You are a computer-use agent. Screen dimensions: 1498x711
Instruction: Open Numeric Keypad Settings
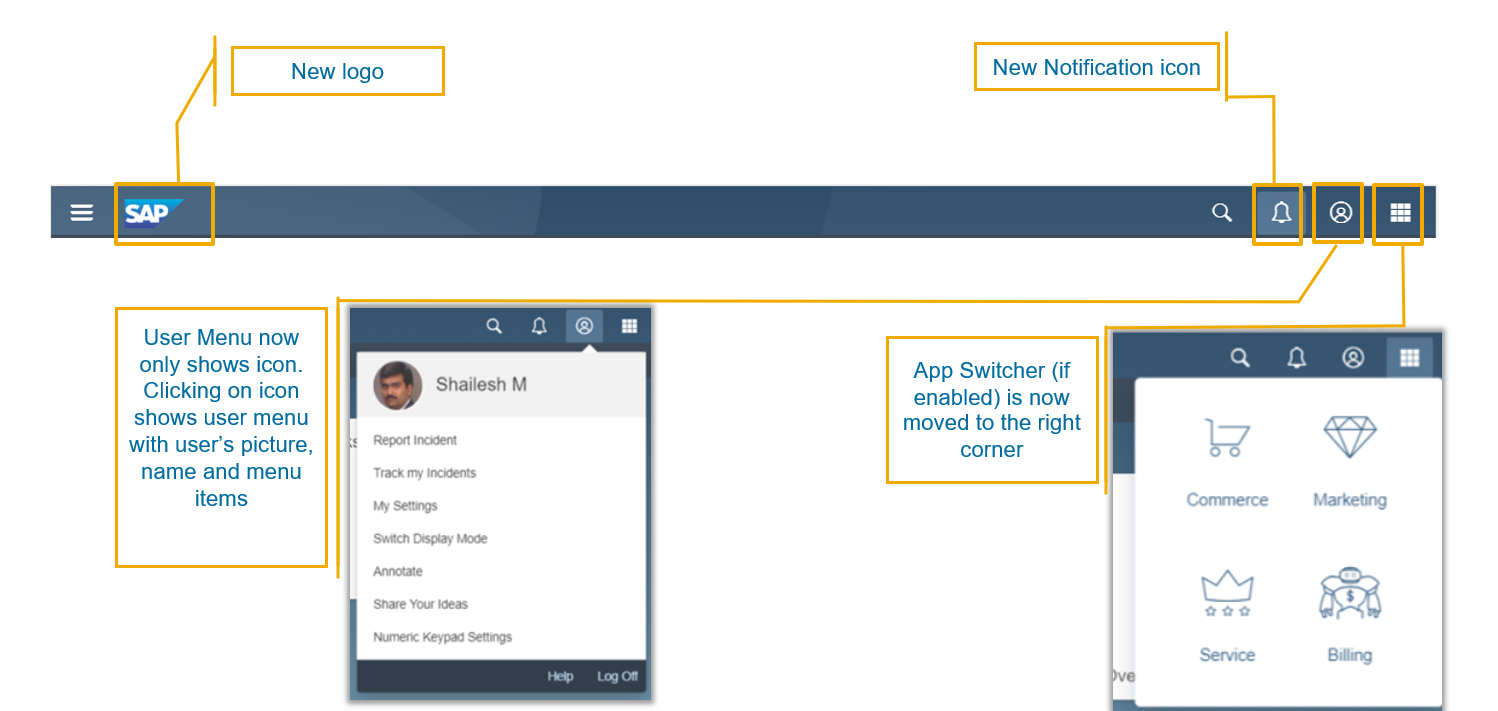click(442, 637)
